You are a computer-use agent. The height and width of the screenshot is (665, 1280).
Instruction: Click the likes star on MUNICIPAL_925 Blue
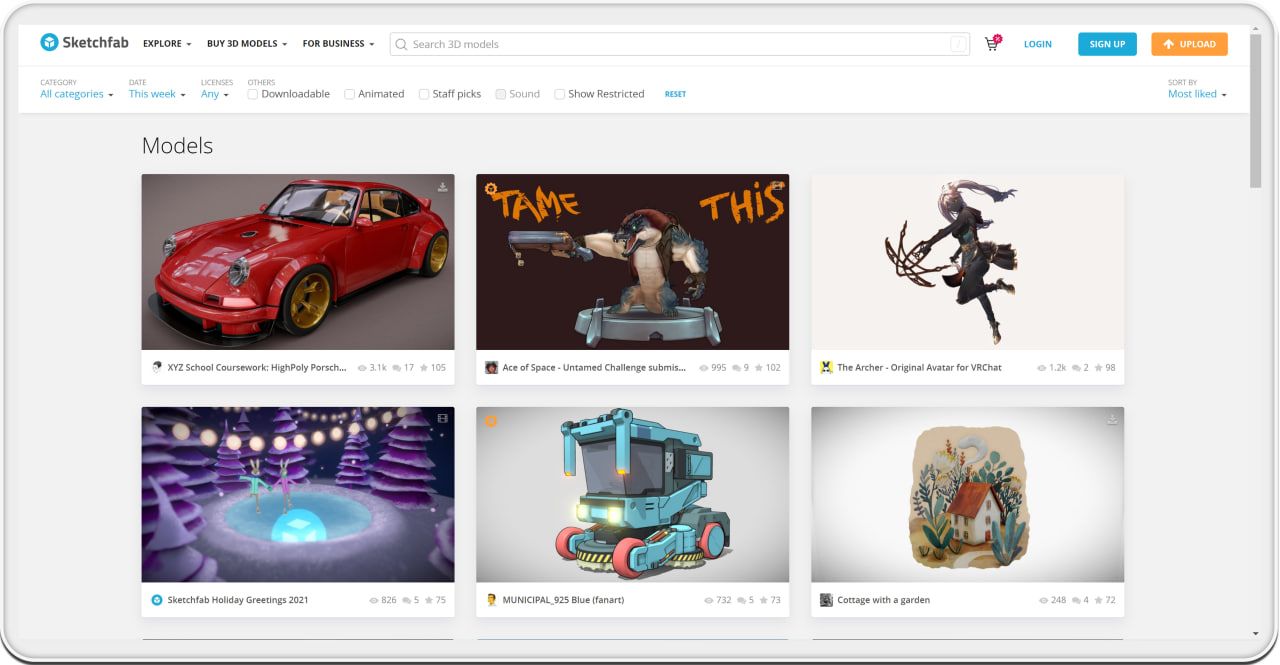click(x=764, y=600)
